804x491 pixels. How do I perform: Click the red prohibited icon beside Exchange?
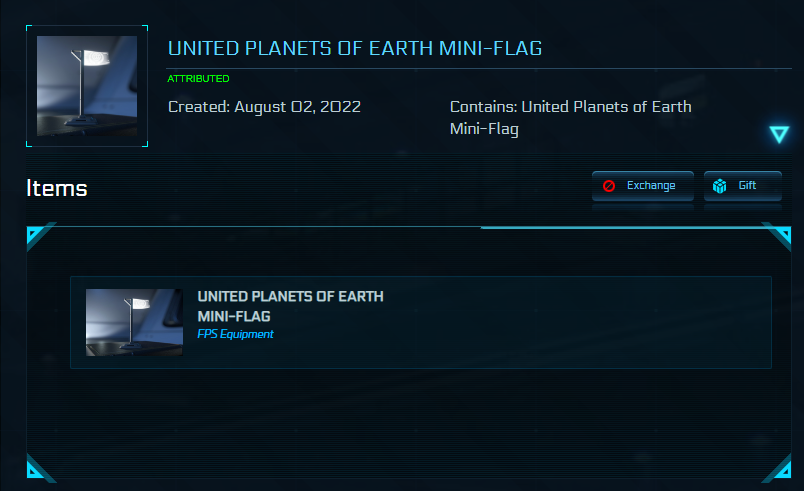[x=609, y=186]
